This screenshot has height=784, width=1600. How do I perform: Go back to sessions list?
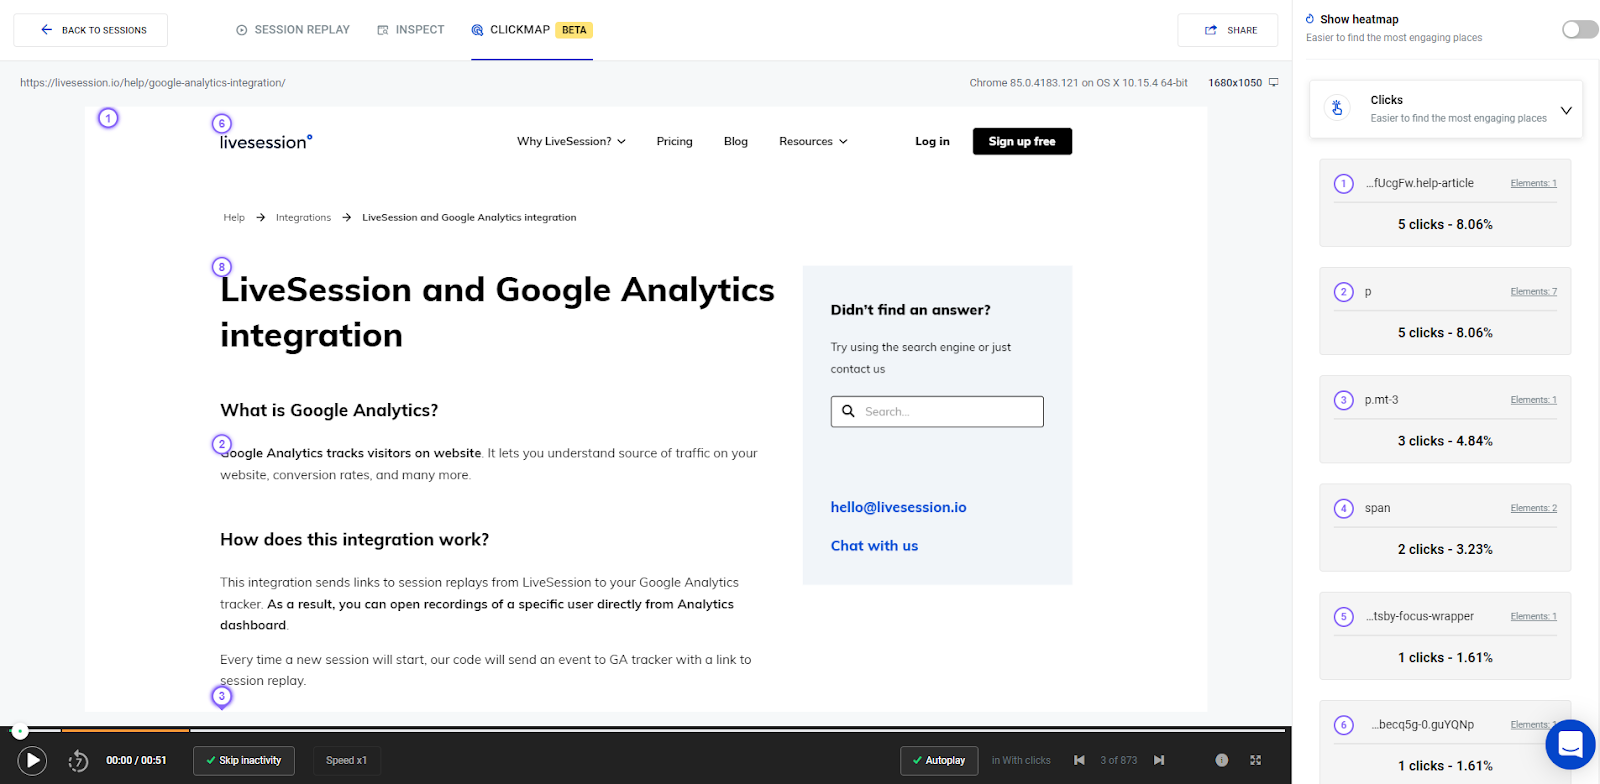coord(91,30)
